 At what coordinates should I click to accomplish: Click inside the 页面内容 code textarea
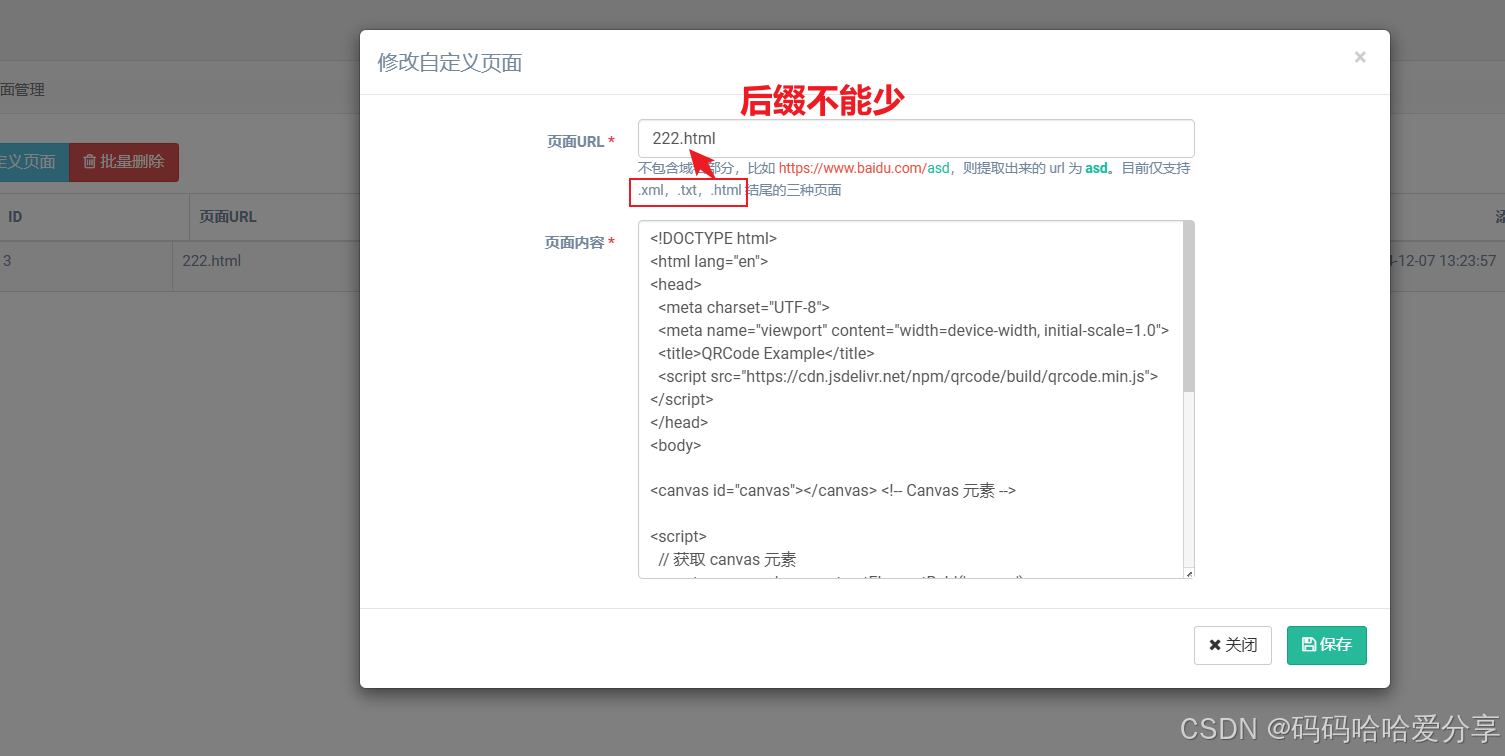click(910, 399)
